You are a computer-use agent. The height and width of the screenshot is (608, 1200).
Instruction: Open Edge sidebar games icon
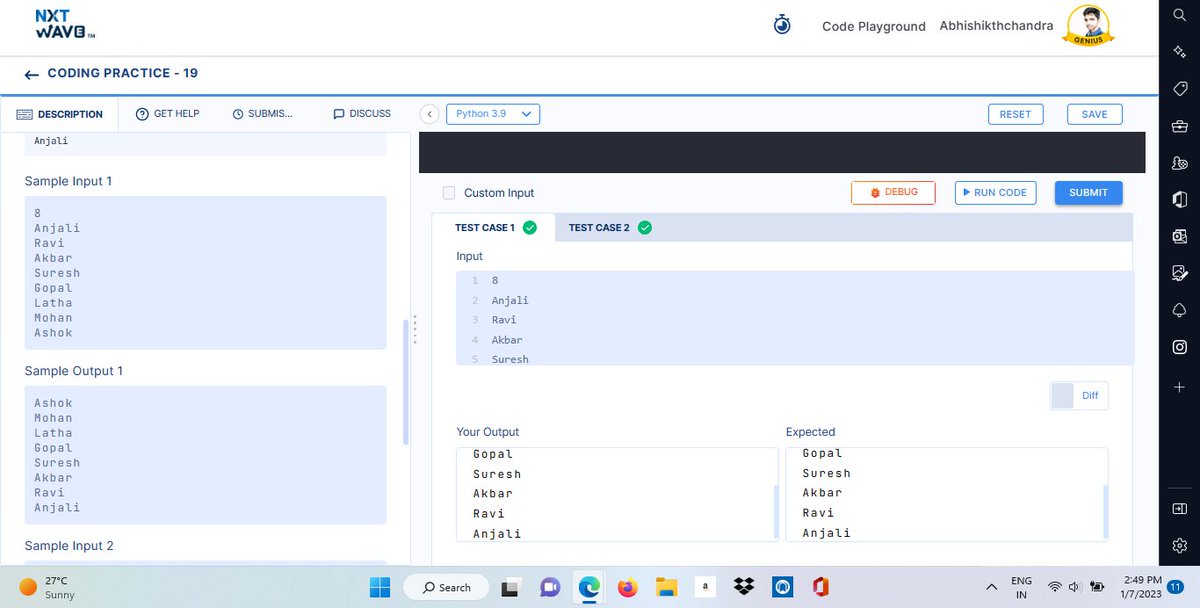pos(1179,163)
